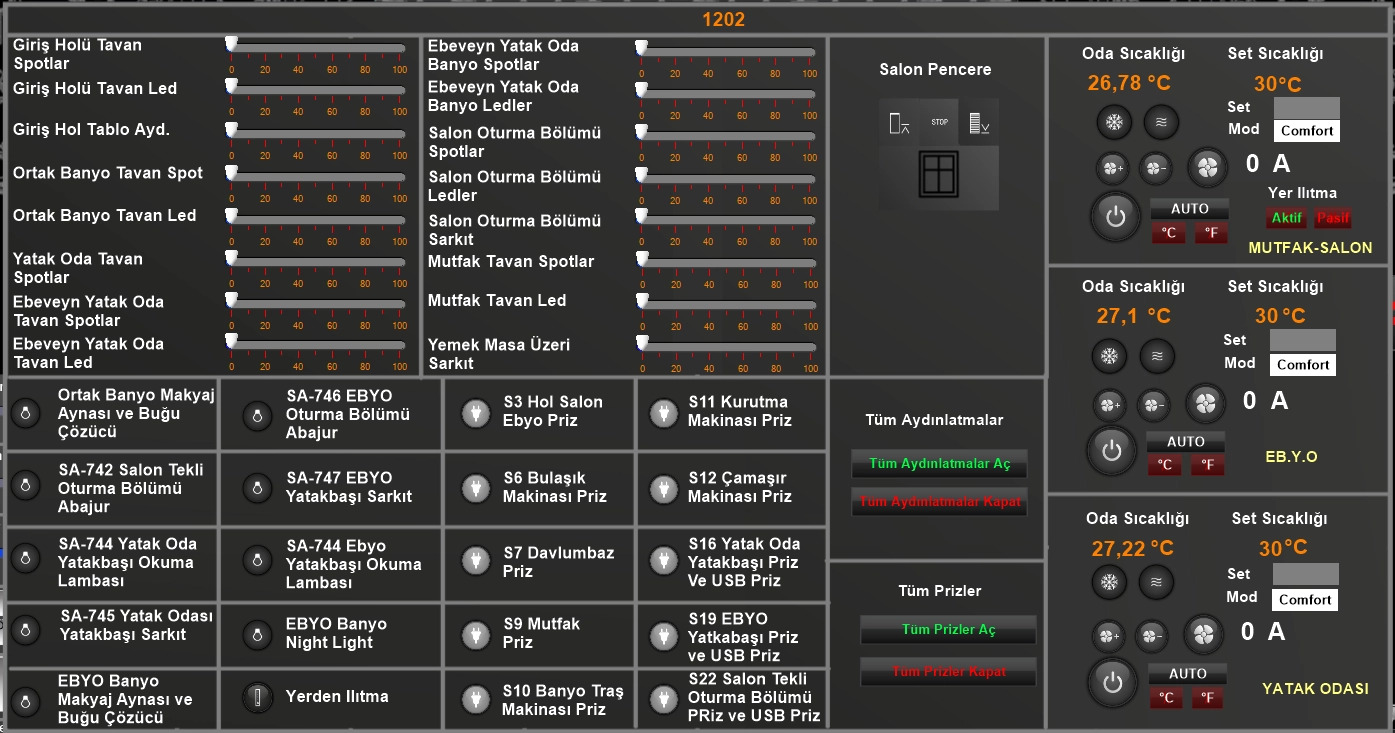Open the Comfort mode selector in MUTFAK-SALON
The width and height of the screenshot is (1395, 733).
(1307, 131)
